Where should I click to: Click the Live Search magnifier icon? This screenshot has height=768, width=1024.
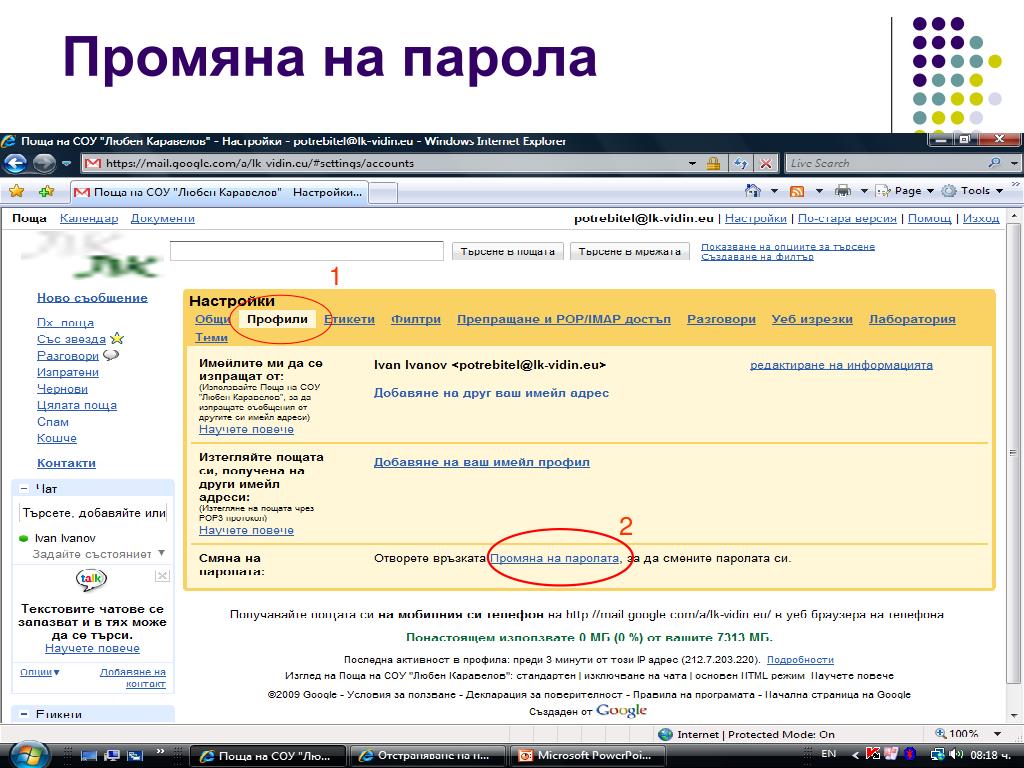pos(995,163)
